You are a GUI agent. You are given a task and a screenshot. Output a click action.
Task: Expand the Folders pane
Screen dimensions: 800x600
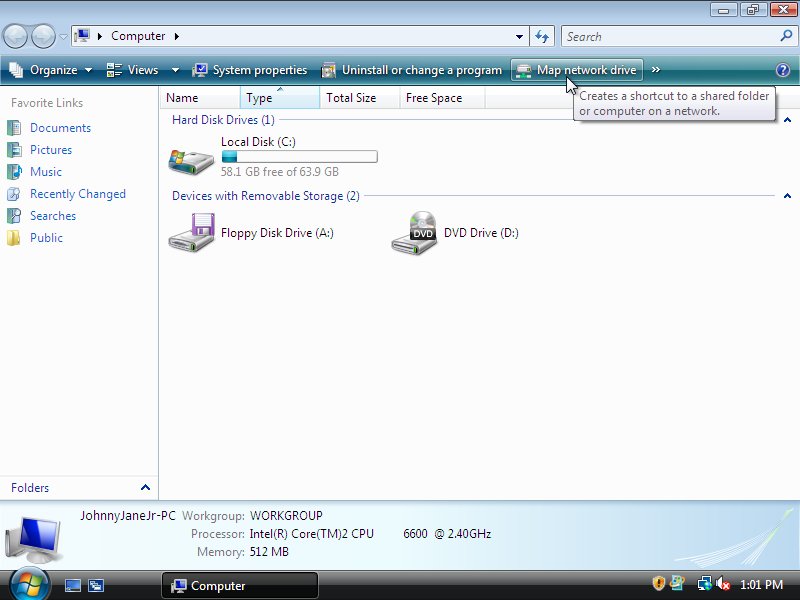pyautogui.click(x=145, y=488)
